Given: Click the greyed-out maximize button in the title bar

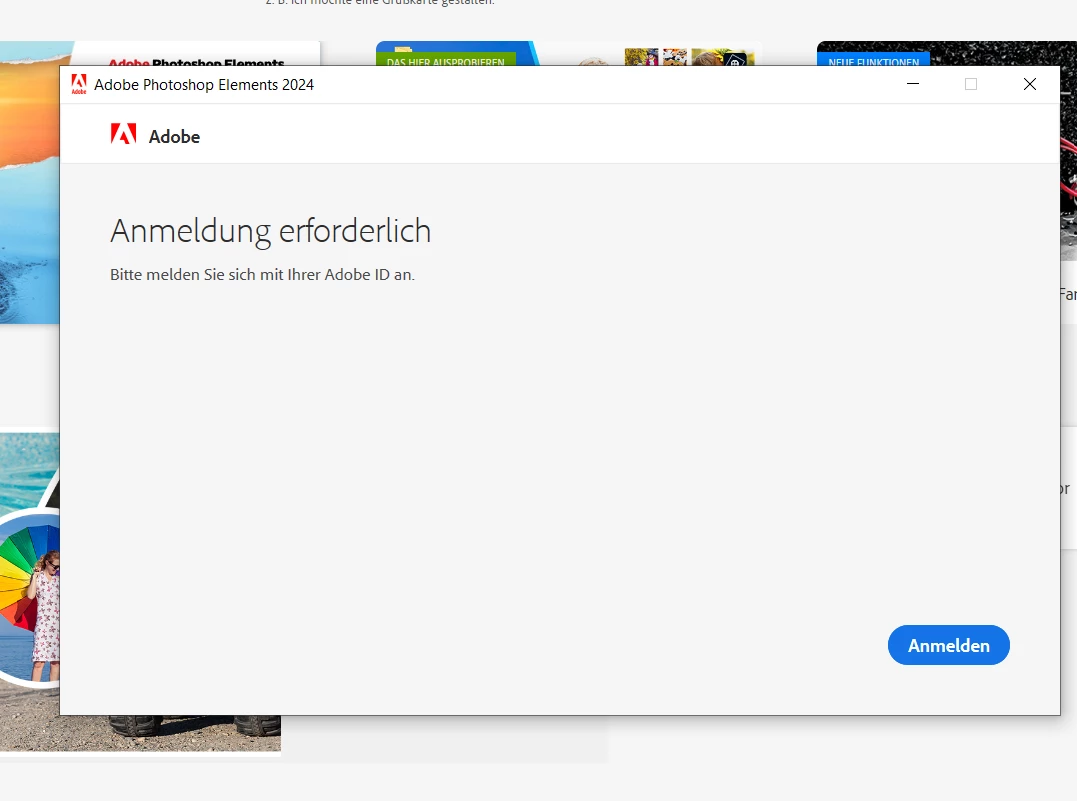Looking at the screenshot, I should pos(971,84).
